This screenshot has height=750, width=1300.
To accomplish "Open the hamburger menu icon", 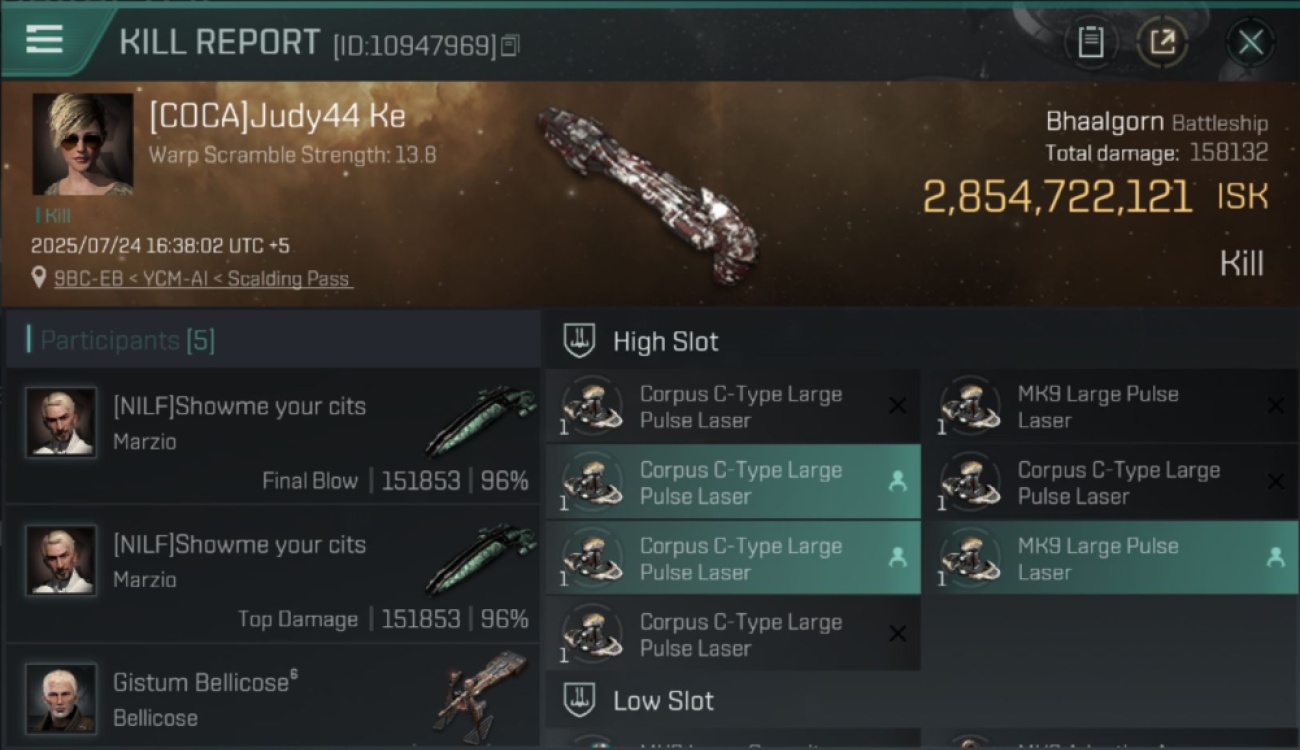I will click(44, 40).
